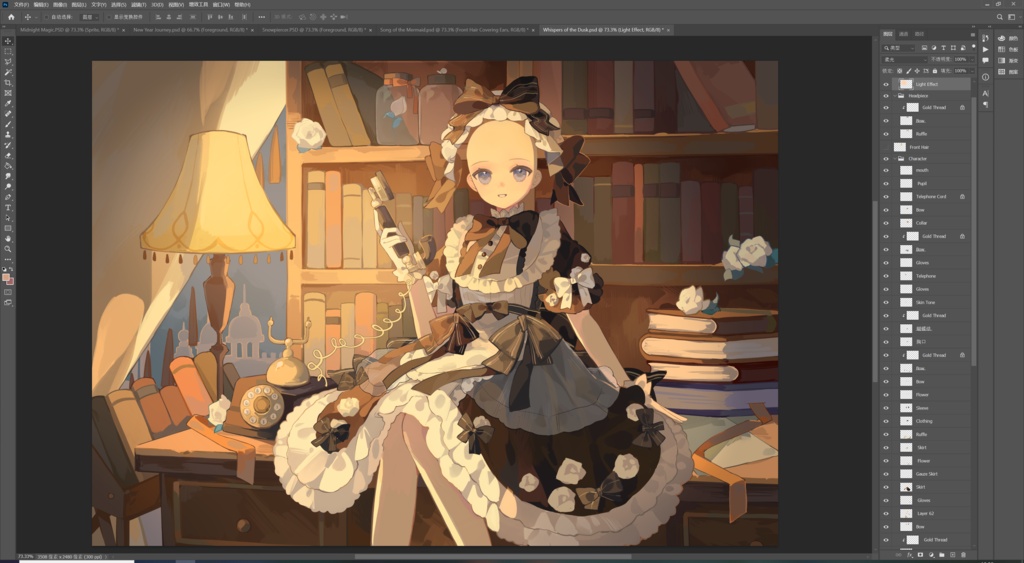Switch to Midnight Magic.PSD document tab
The height and width of the screenshot is (563, 1024).
pos(69,30)
